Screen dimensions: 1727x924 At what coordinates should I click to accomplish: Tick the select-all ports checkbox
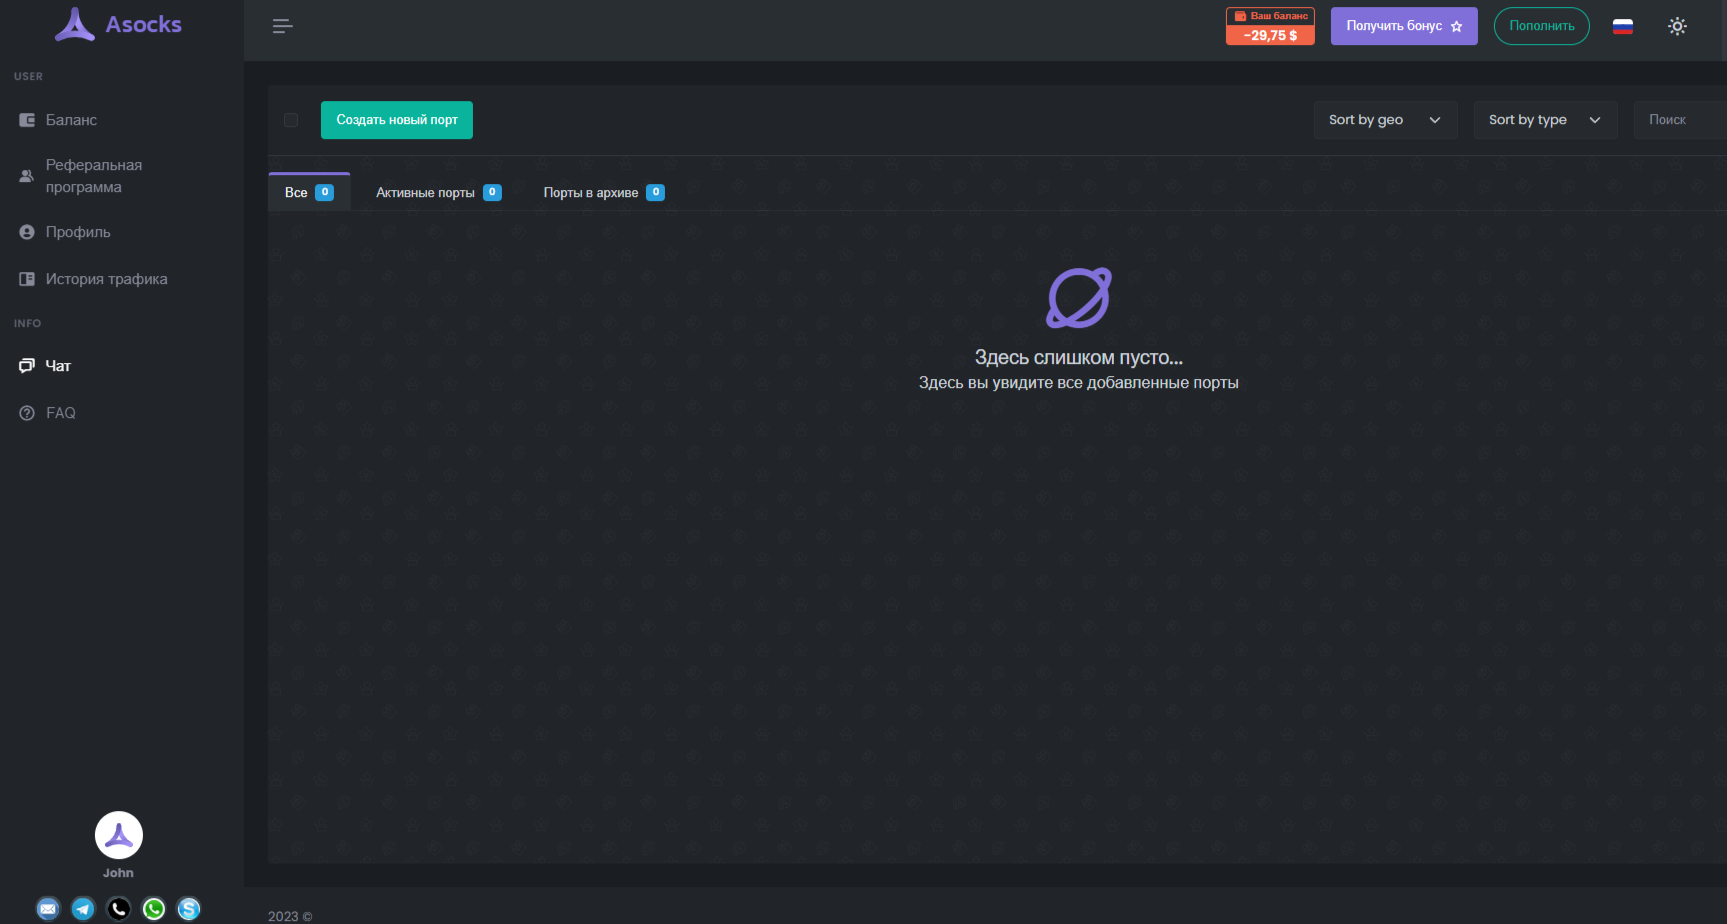click(x=291, y=120)
